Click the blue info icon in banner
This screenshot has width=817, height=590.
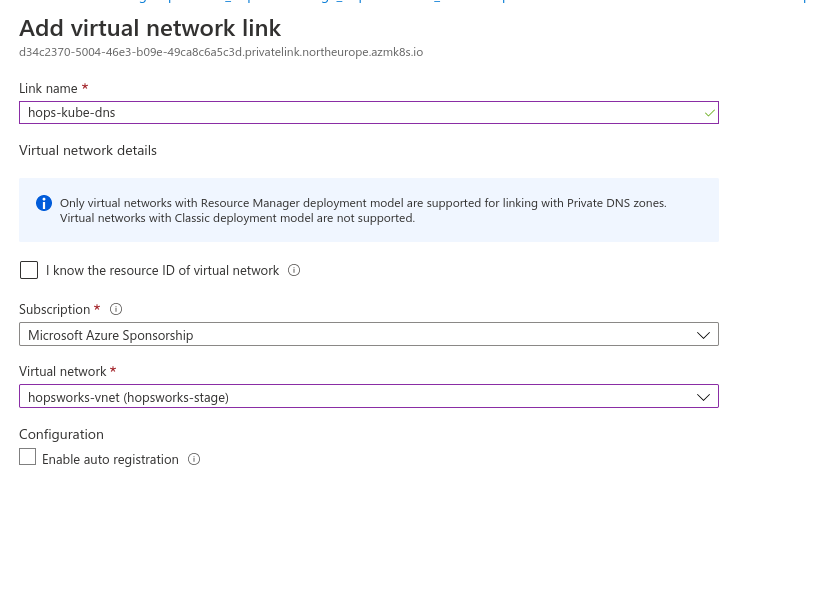coord(44,203)
